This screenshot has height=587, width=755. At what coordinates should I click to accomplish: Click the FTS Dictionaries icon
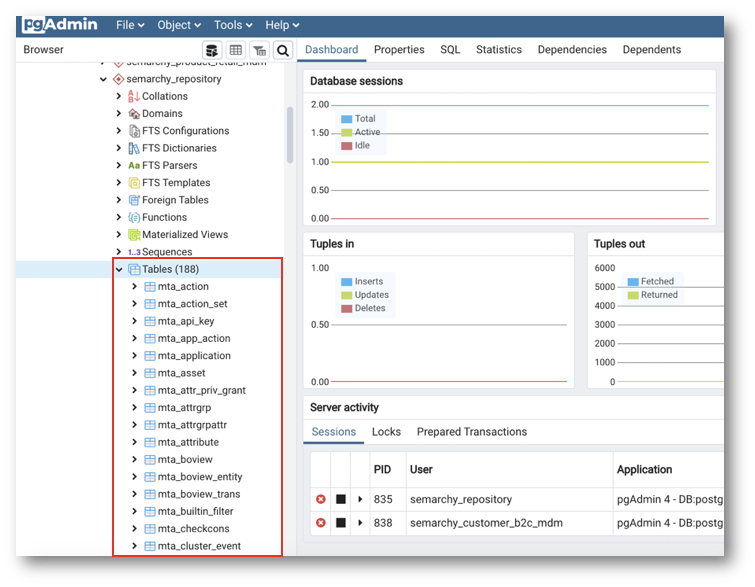pos(134,148)
